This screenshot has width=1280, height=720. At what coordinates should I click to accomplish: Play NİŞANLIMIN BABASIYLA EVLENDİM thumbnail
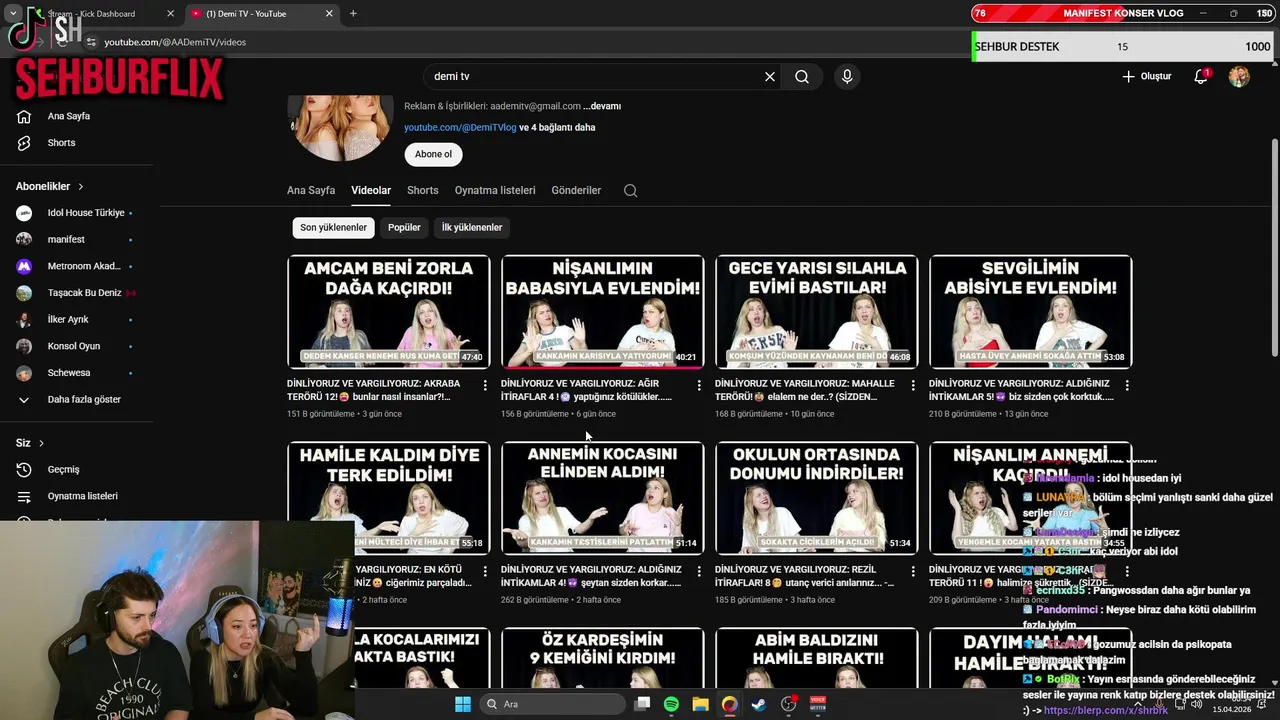602,312
